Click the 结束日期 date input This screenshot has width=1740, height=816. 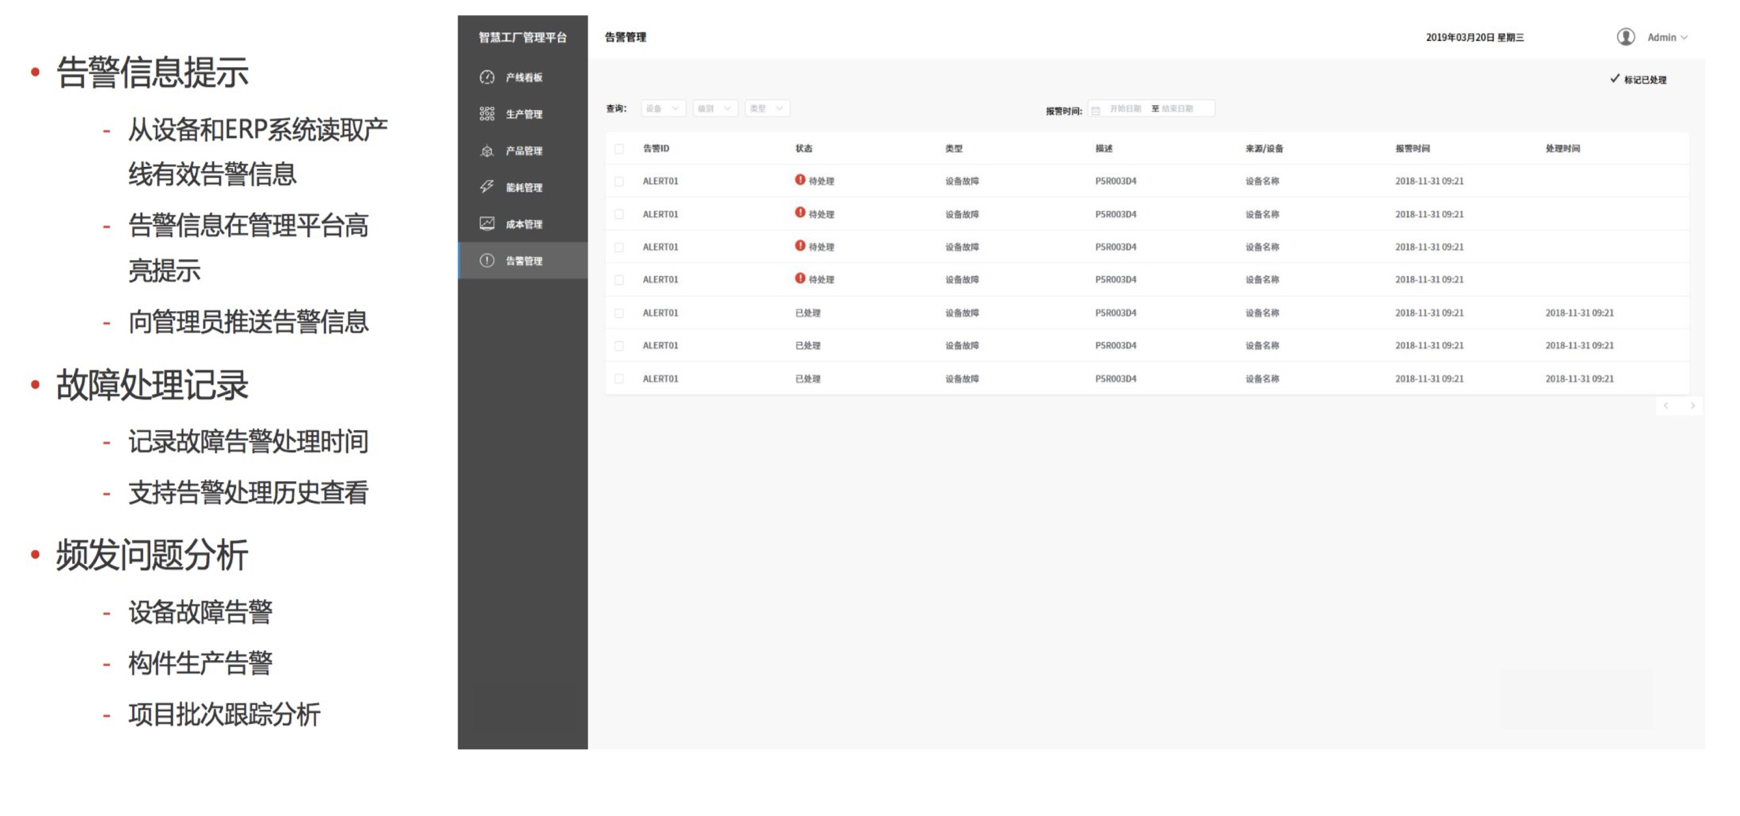tap(1178, 109)
